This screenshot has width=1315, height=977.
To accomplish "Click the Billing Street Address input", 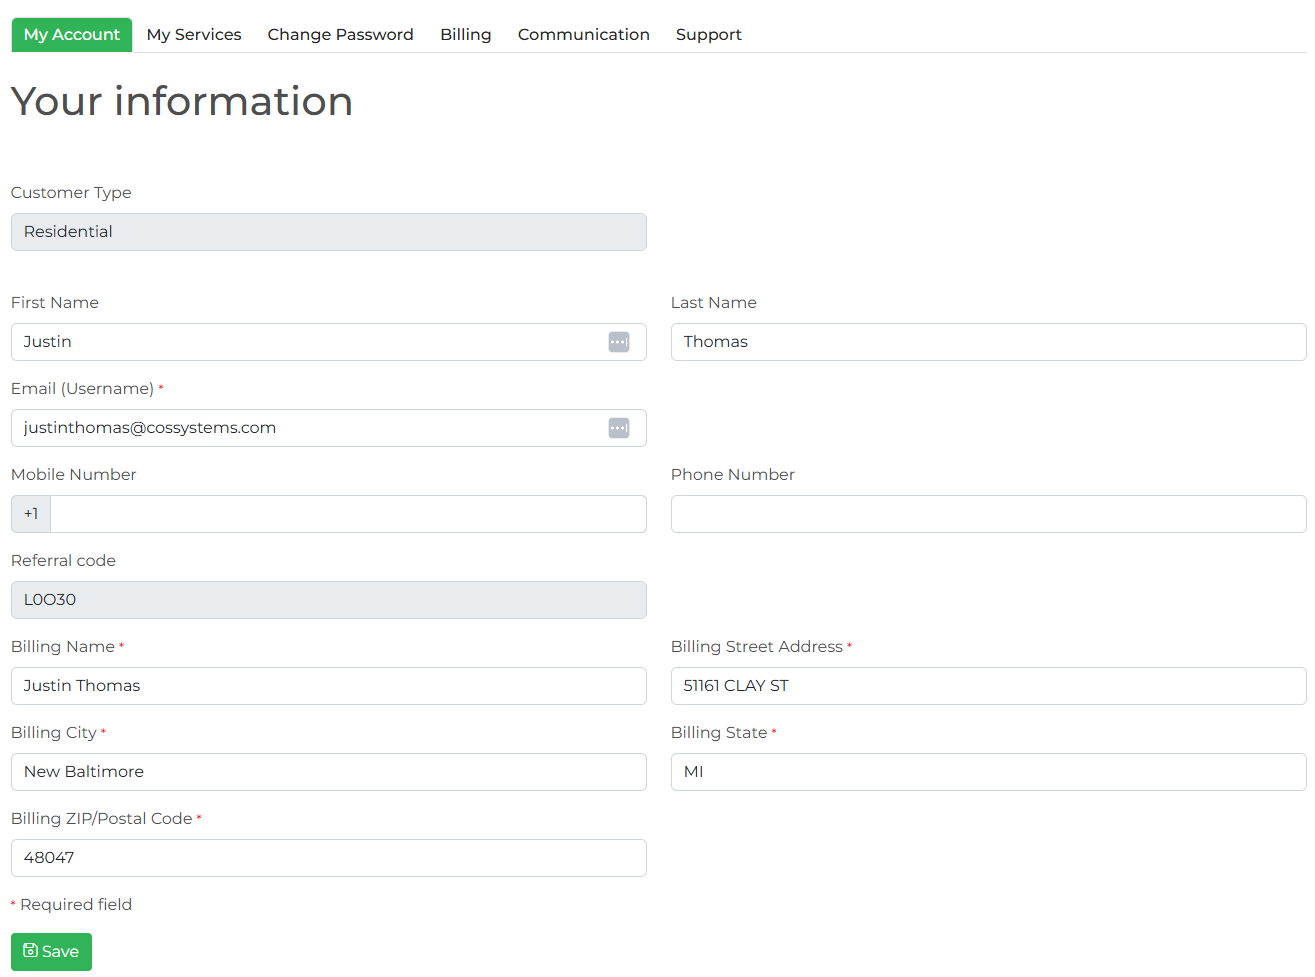I will click(989, 686).
